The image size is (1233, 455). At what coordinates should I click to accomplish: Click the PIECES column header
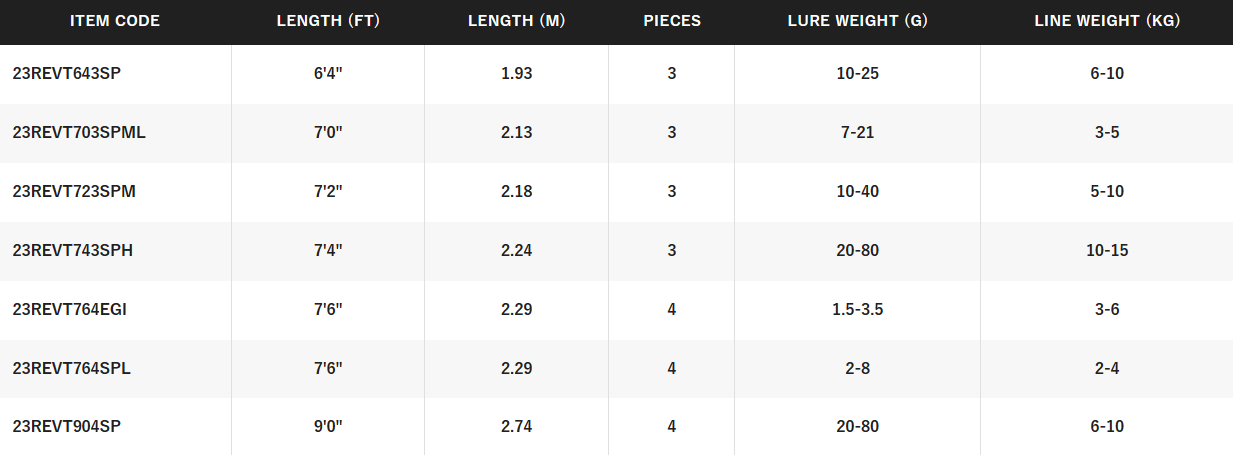pos(672,21)
